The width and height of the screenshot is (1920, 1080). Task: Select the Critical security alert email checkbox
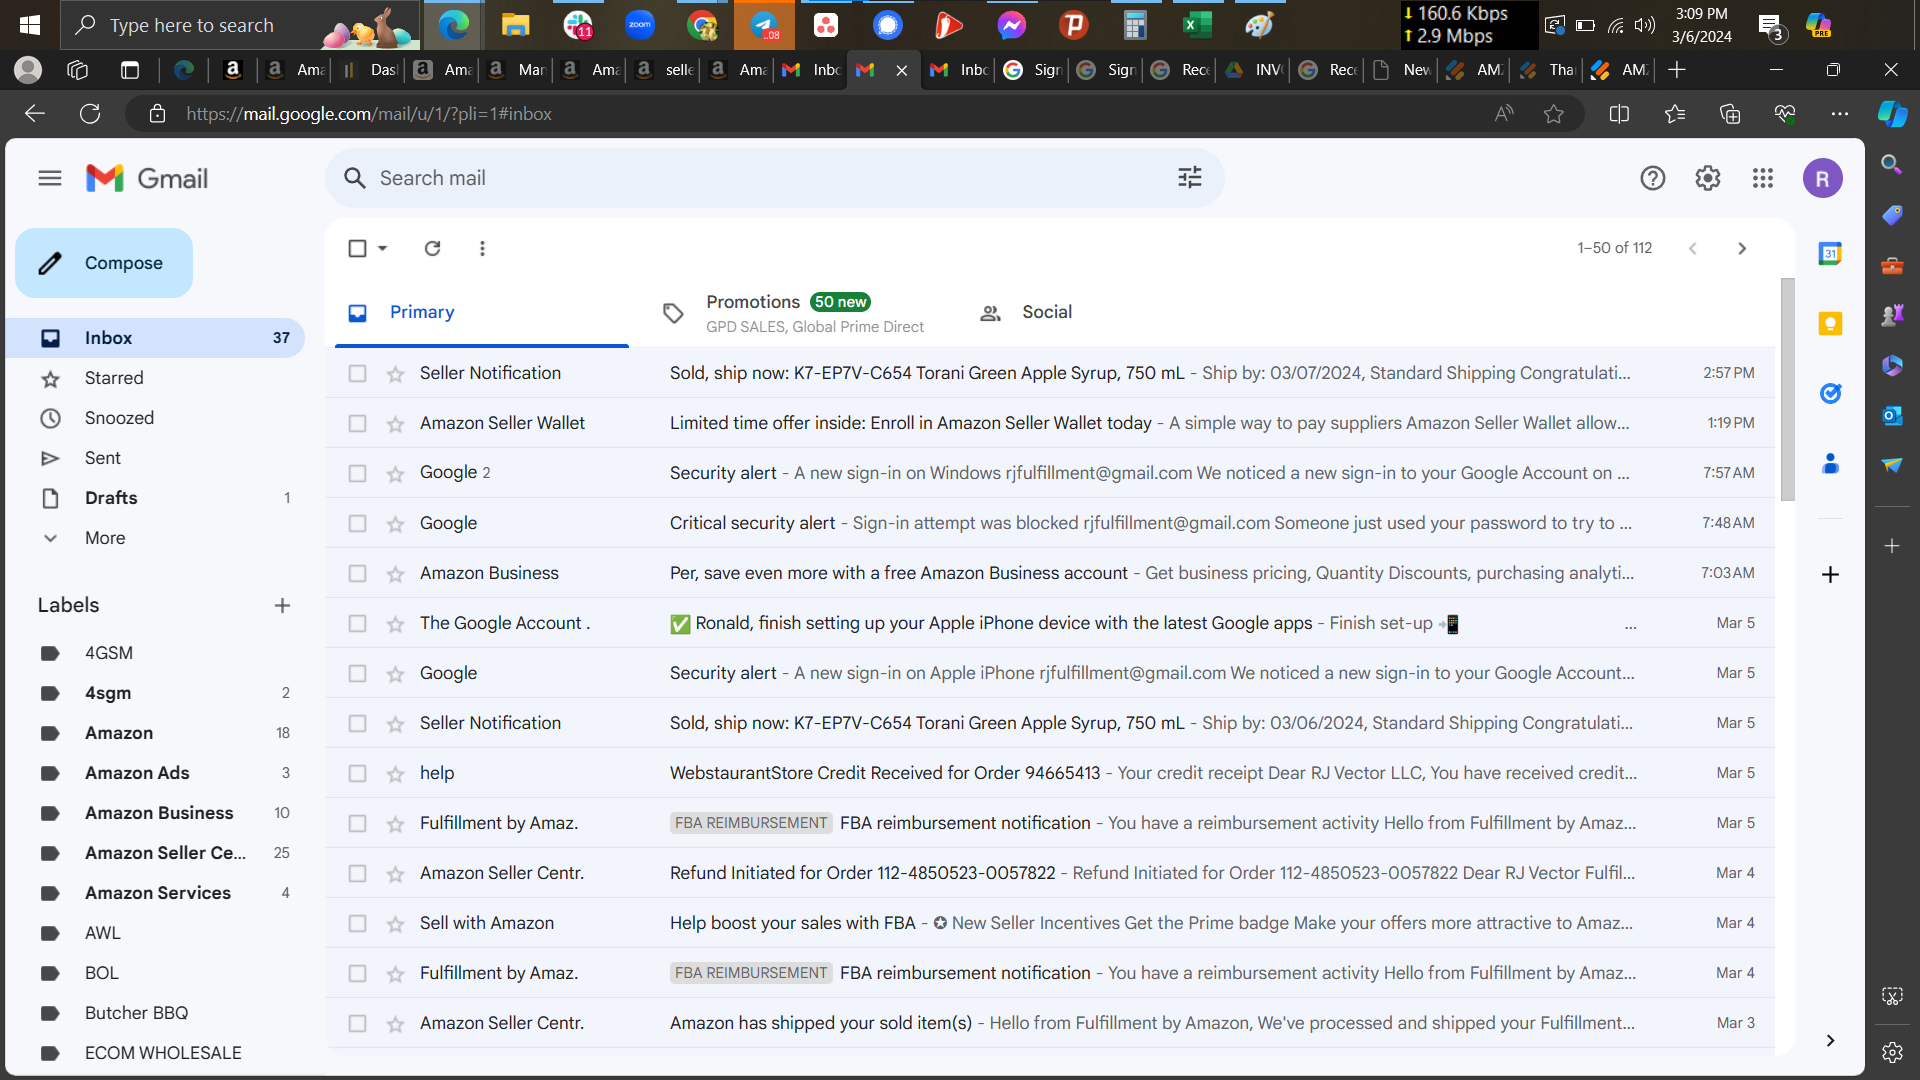click(x=357, y=524)
